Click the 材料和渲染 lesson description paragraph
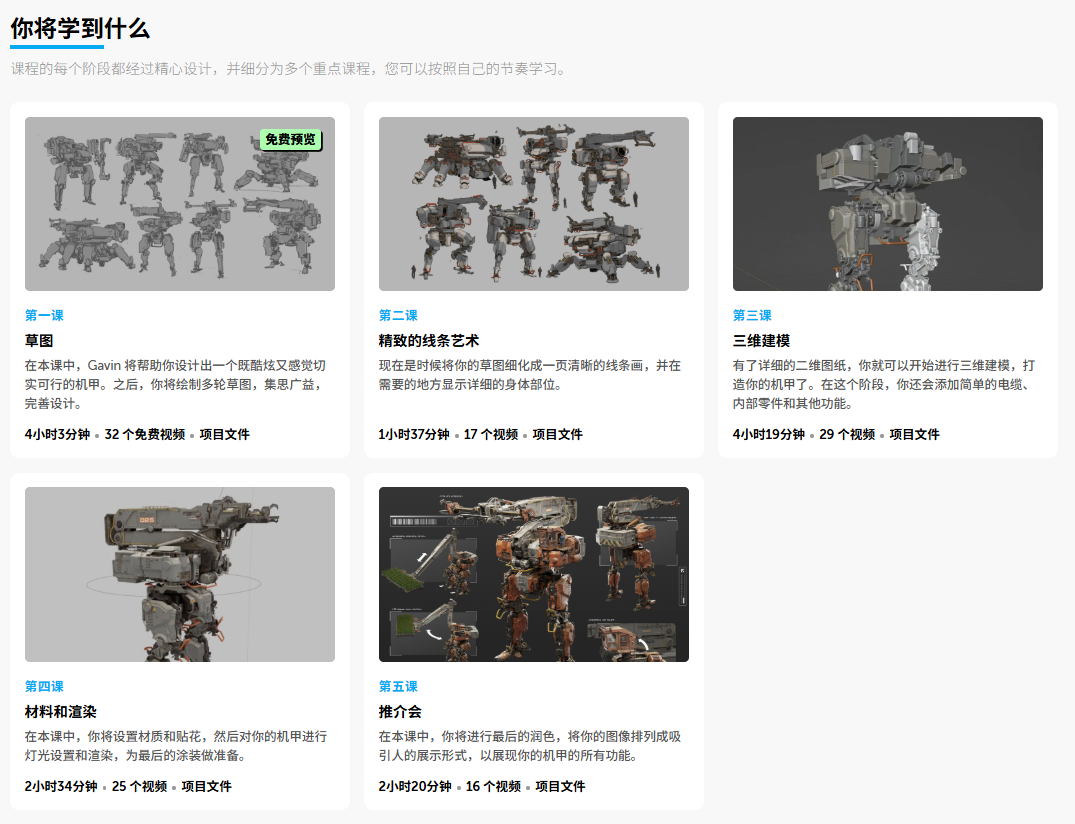Image resolution: width=1075 pixels, height=824 pixels. click(176, 746)
